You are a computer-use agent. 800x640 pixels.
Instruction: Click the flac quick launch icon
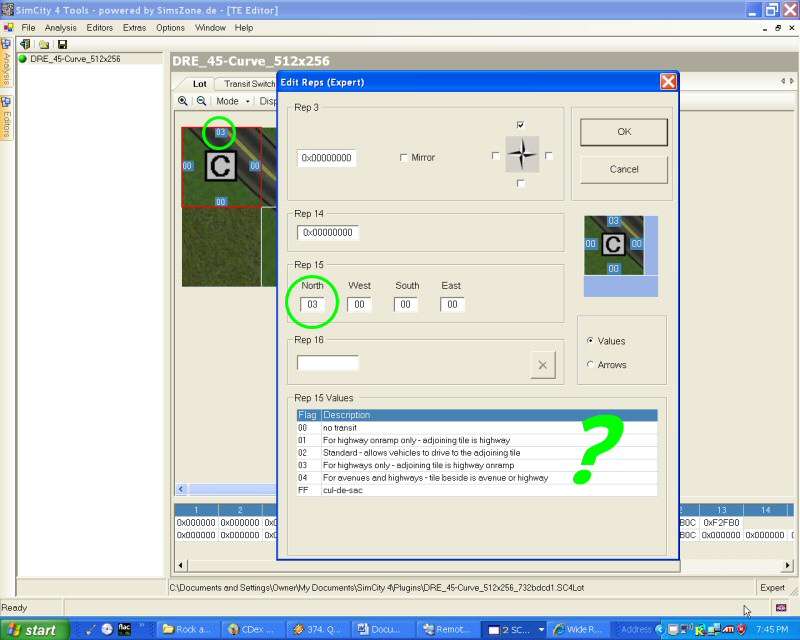[x=124, y=629]
